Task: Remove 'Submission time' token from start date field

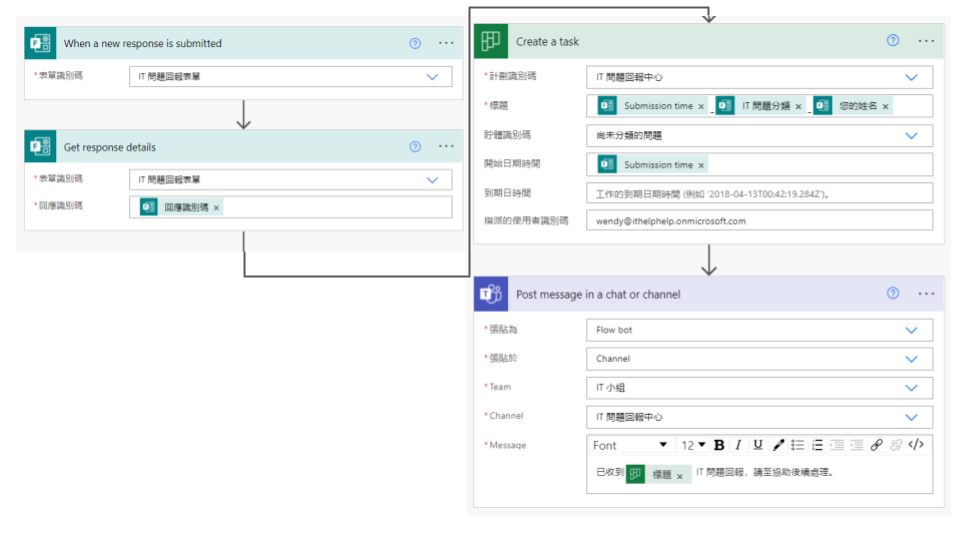Action: click(701, 165)
